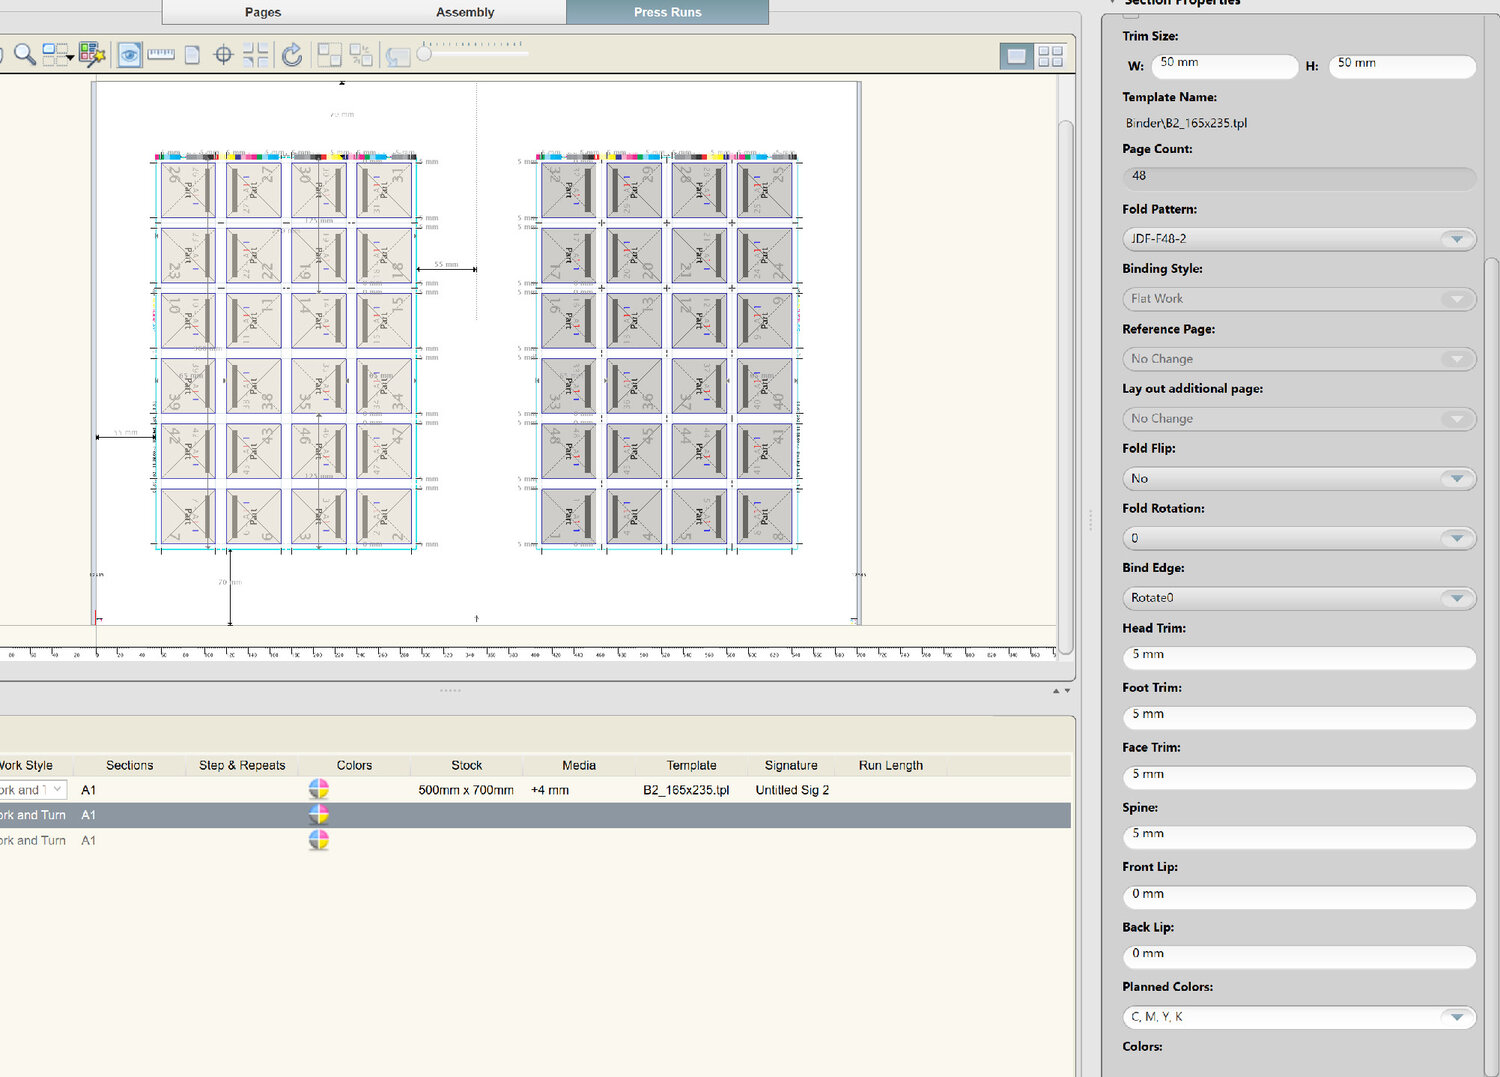The height and width of the screenshot is (1077, 1500).
Task: Click the small up arrow above the press run list
Action: pyautogui.click(x=1056, y=691)
